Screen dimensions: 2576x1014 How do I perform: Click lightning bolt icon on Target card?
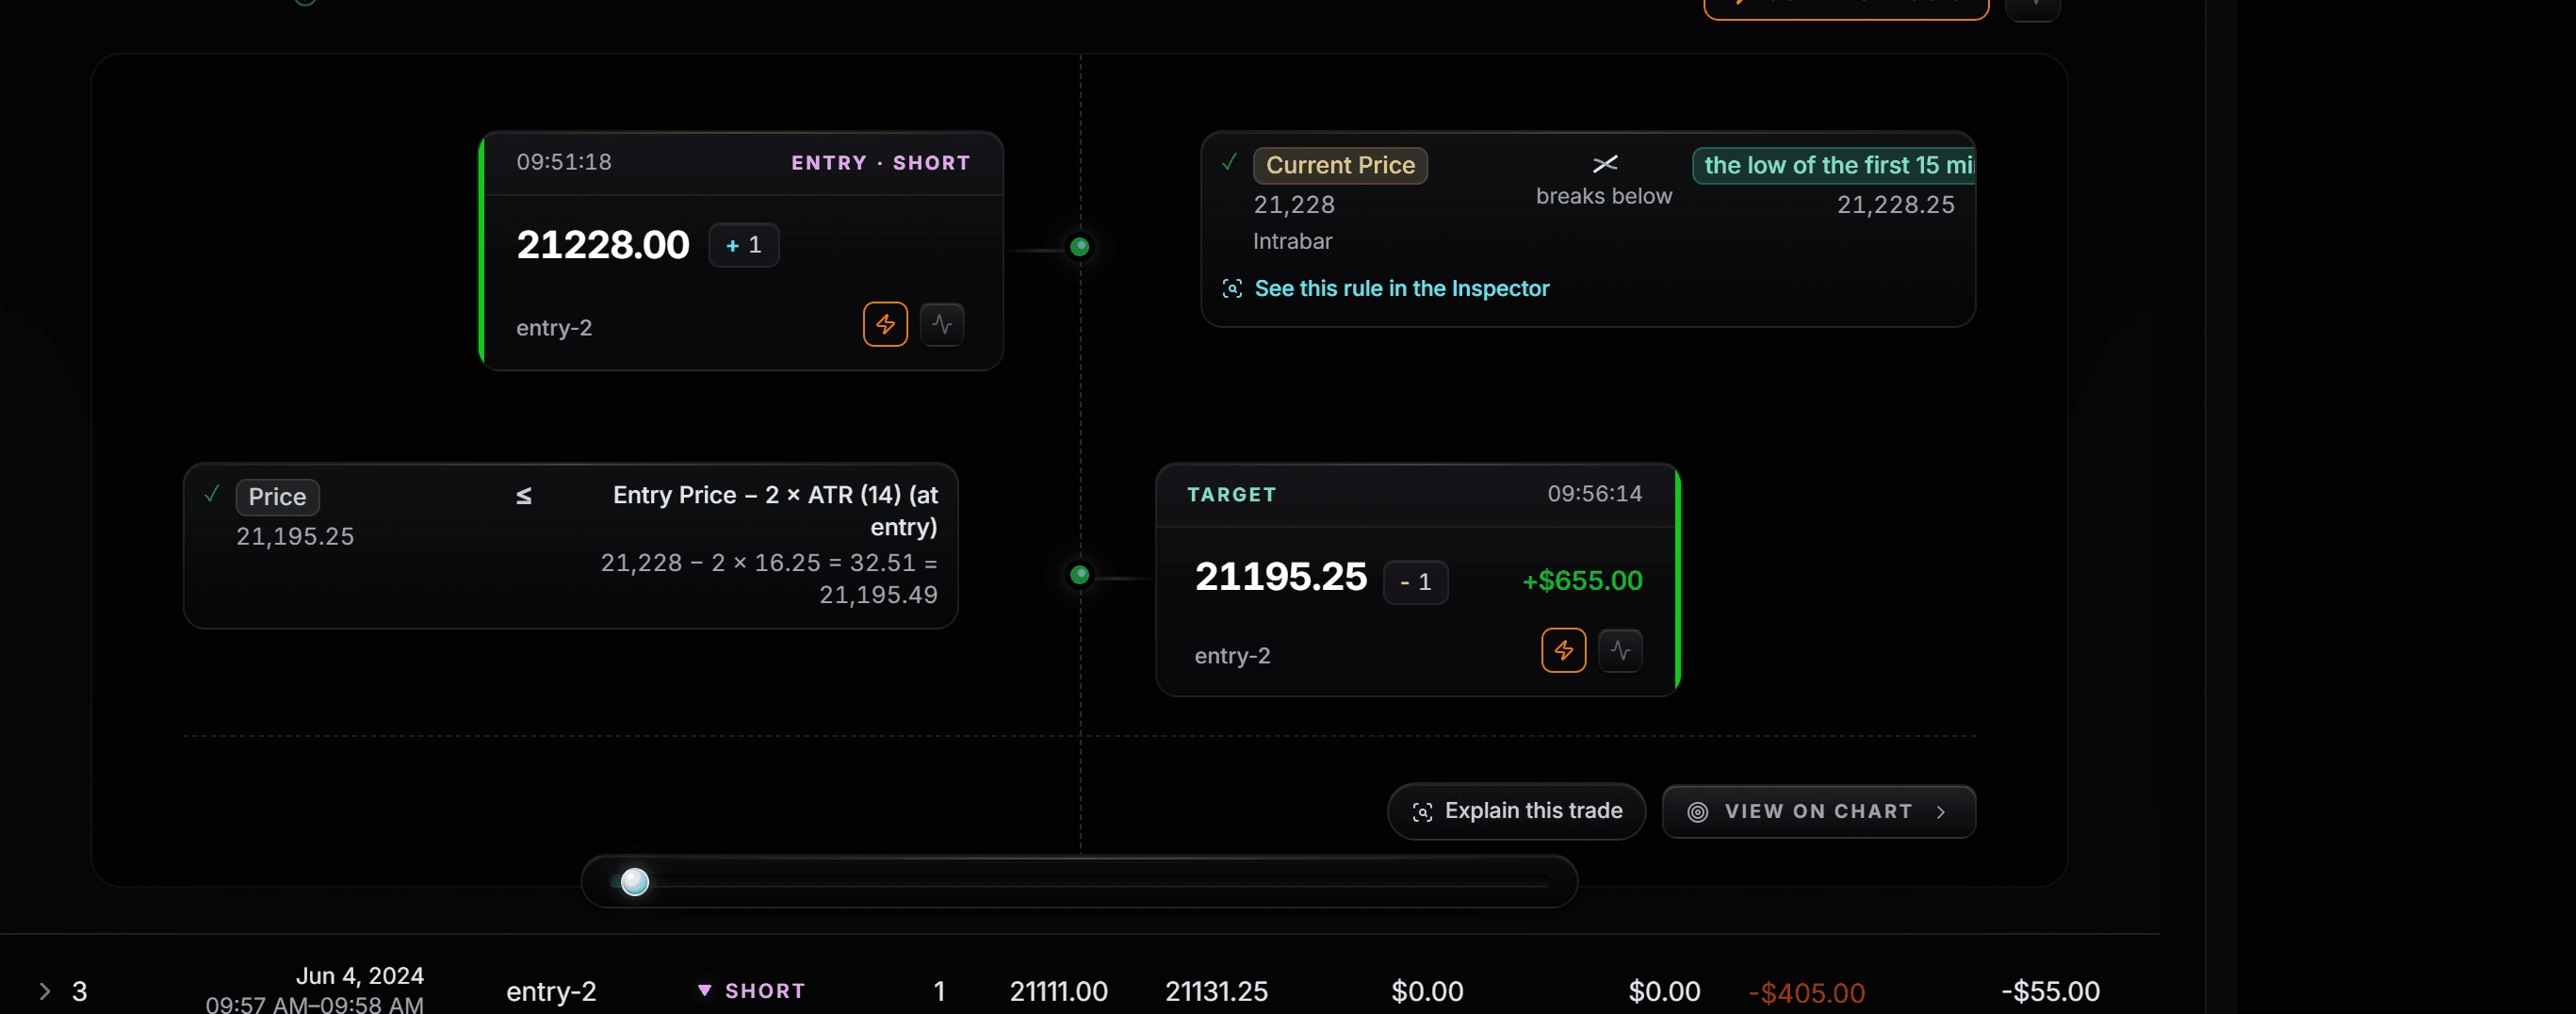[1564, 650]
